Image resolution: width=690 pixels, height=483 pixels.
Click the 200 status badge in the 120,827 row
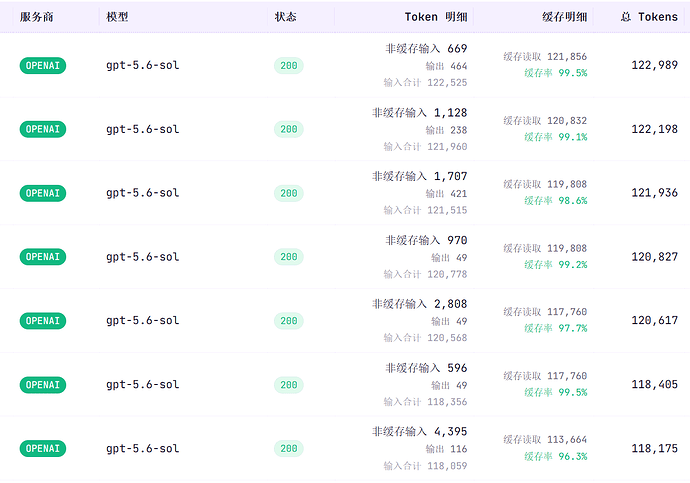(x=289, y=257)
